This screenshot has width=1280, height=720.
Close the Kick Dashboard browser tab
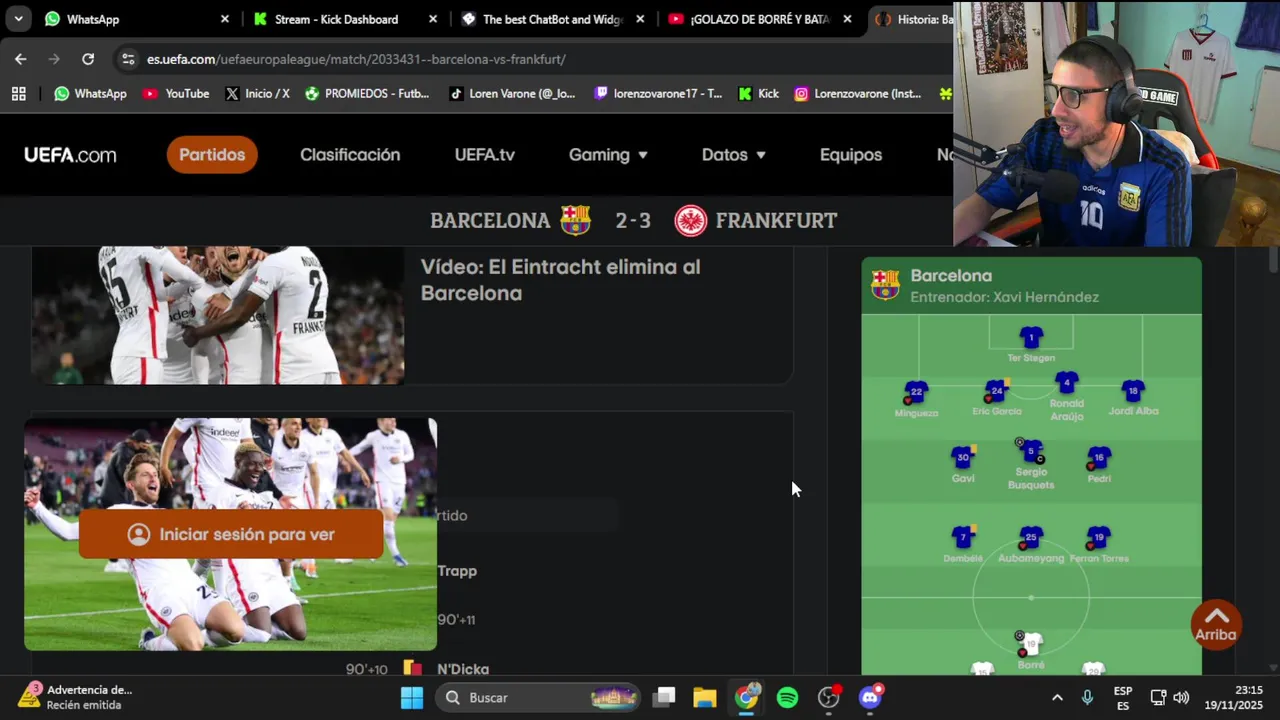tap(433, 19)
